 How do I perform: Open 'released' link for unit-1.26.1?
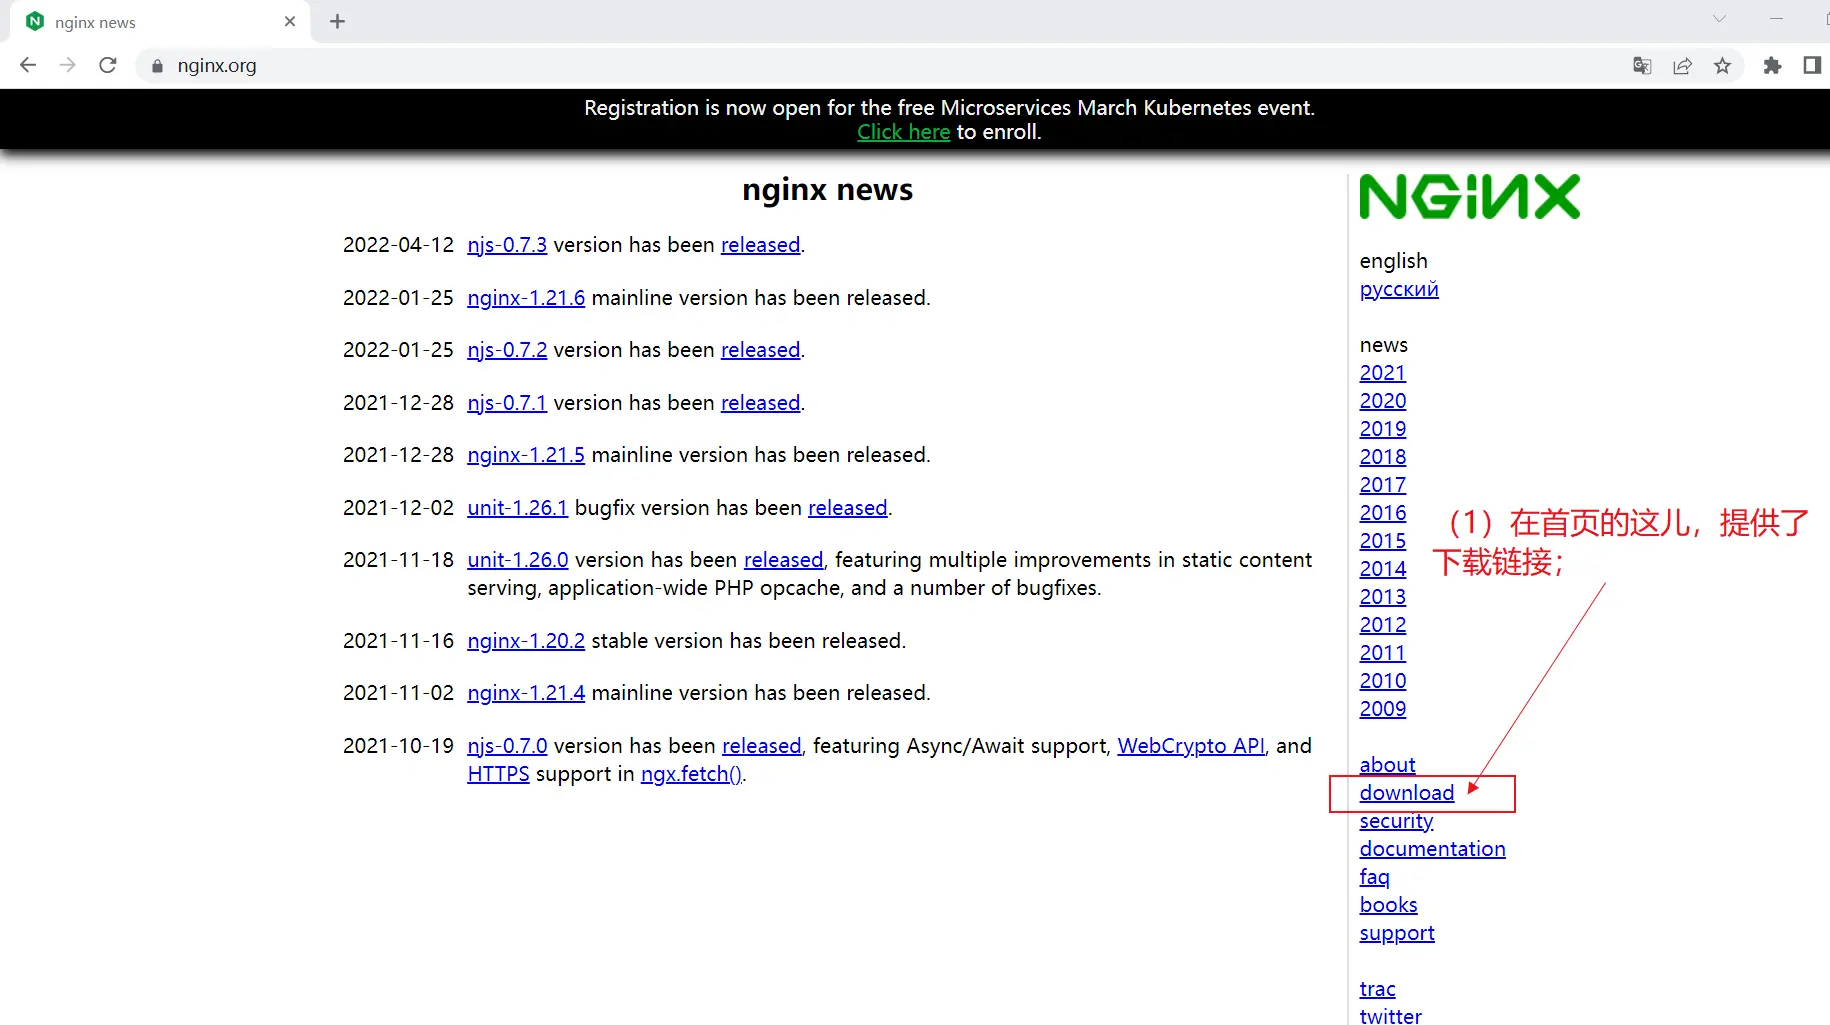[847, 508]
